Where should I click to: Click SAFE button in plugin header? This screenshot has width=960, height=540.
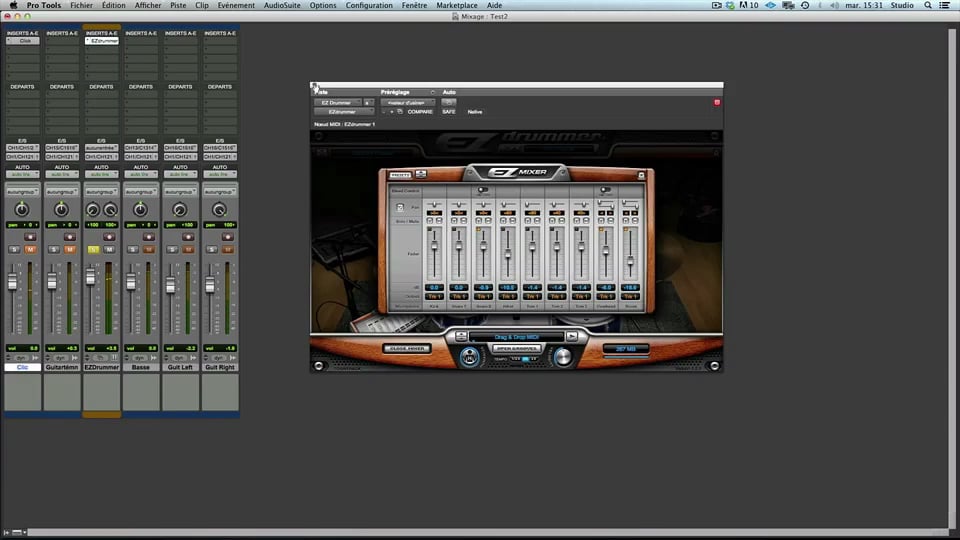pos(449,112)
